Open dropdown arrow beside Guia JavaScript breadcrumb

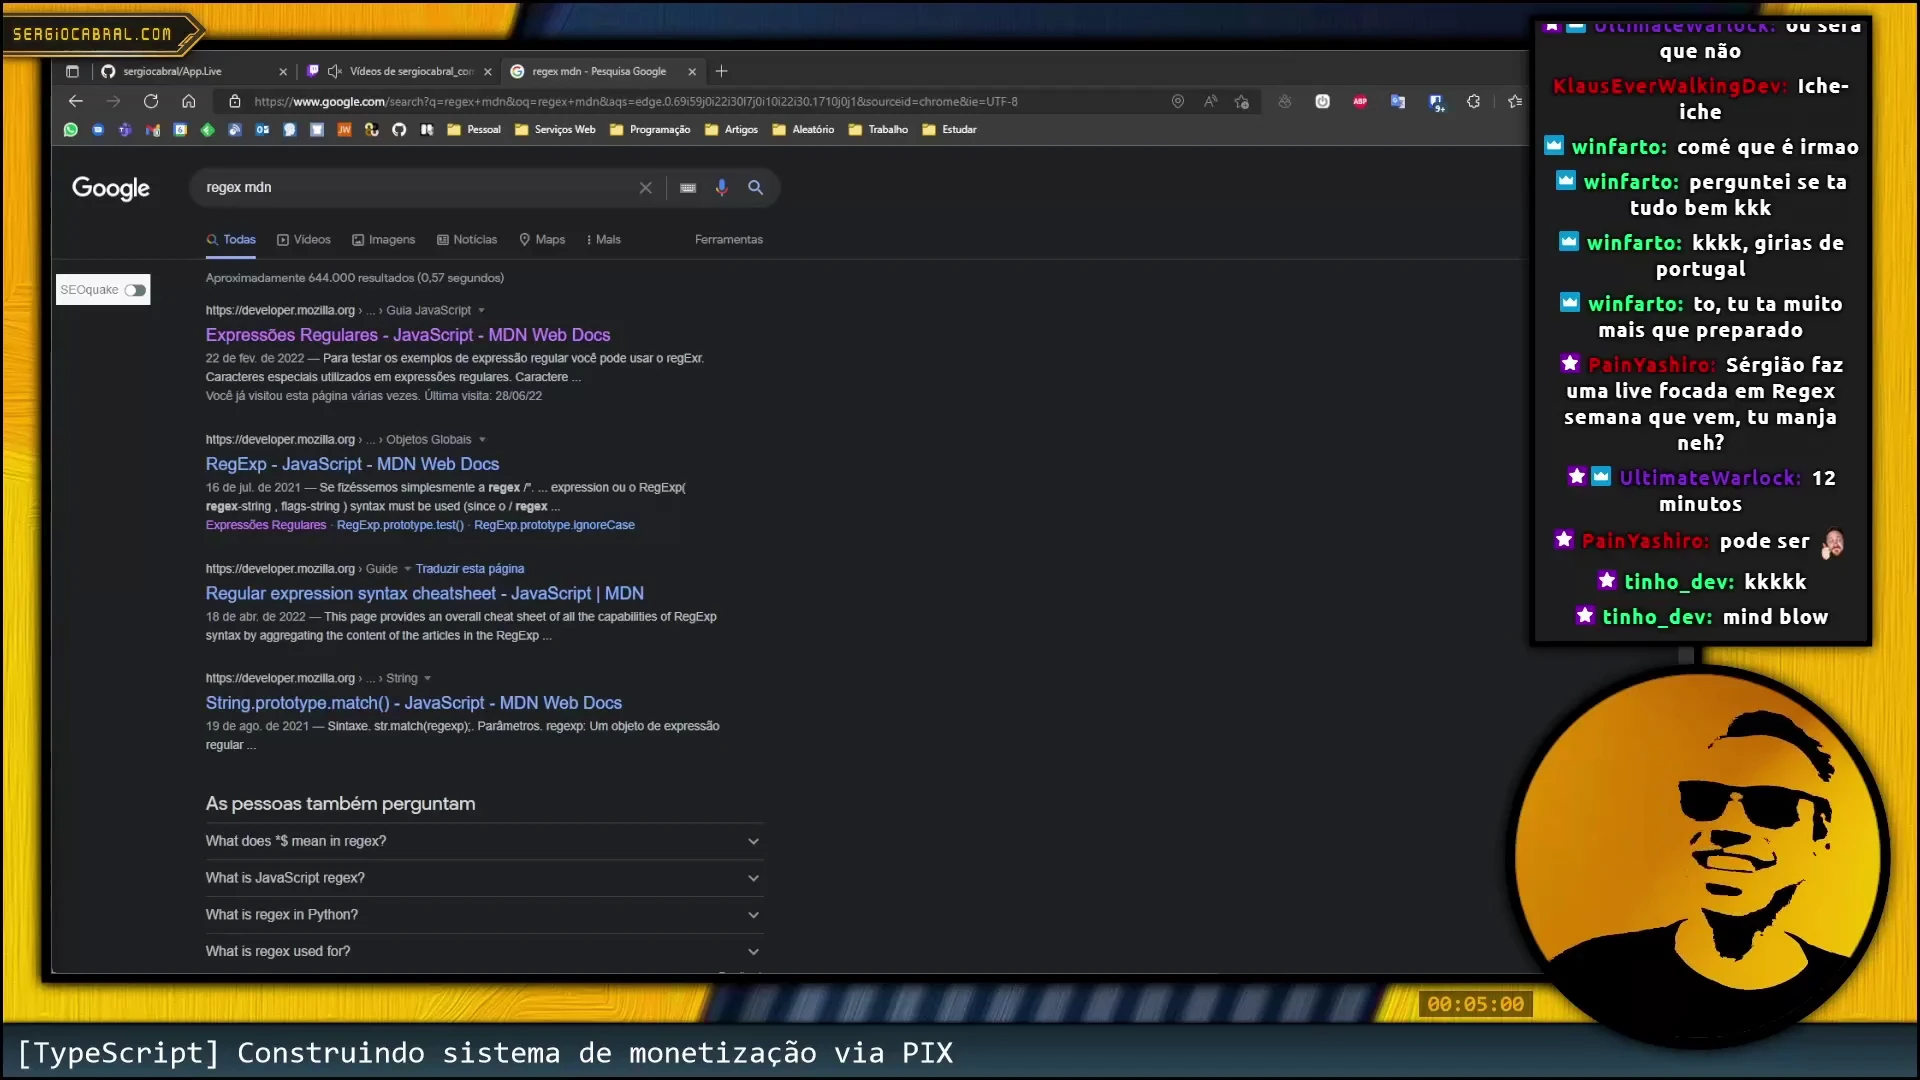coord(482,311)
